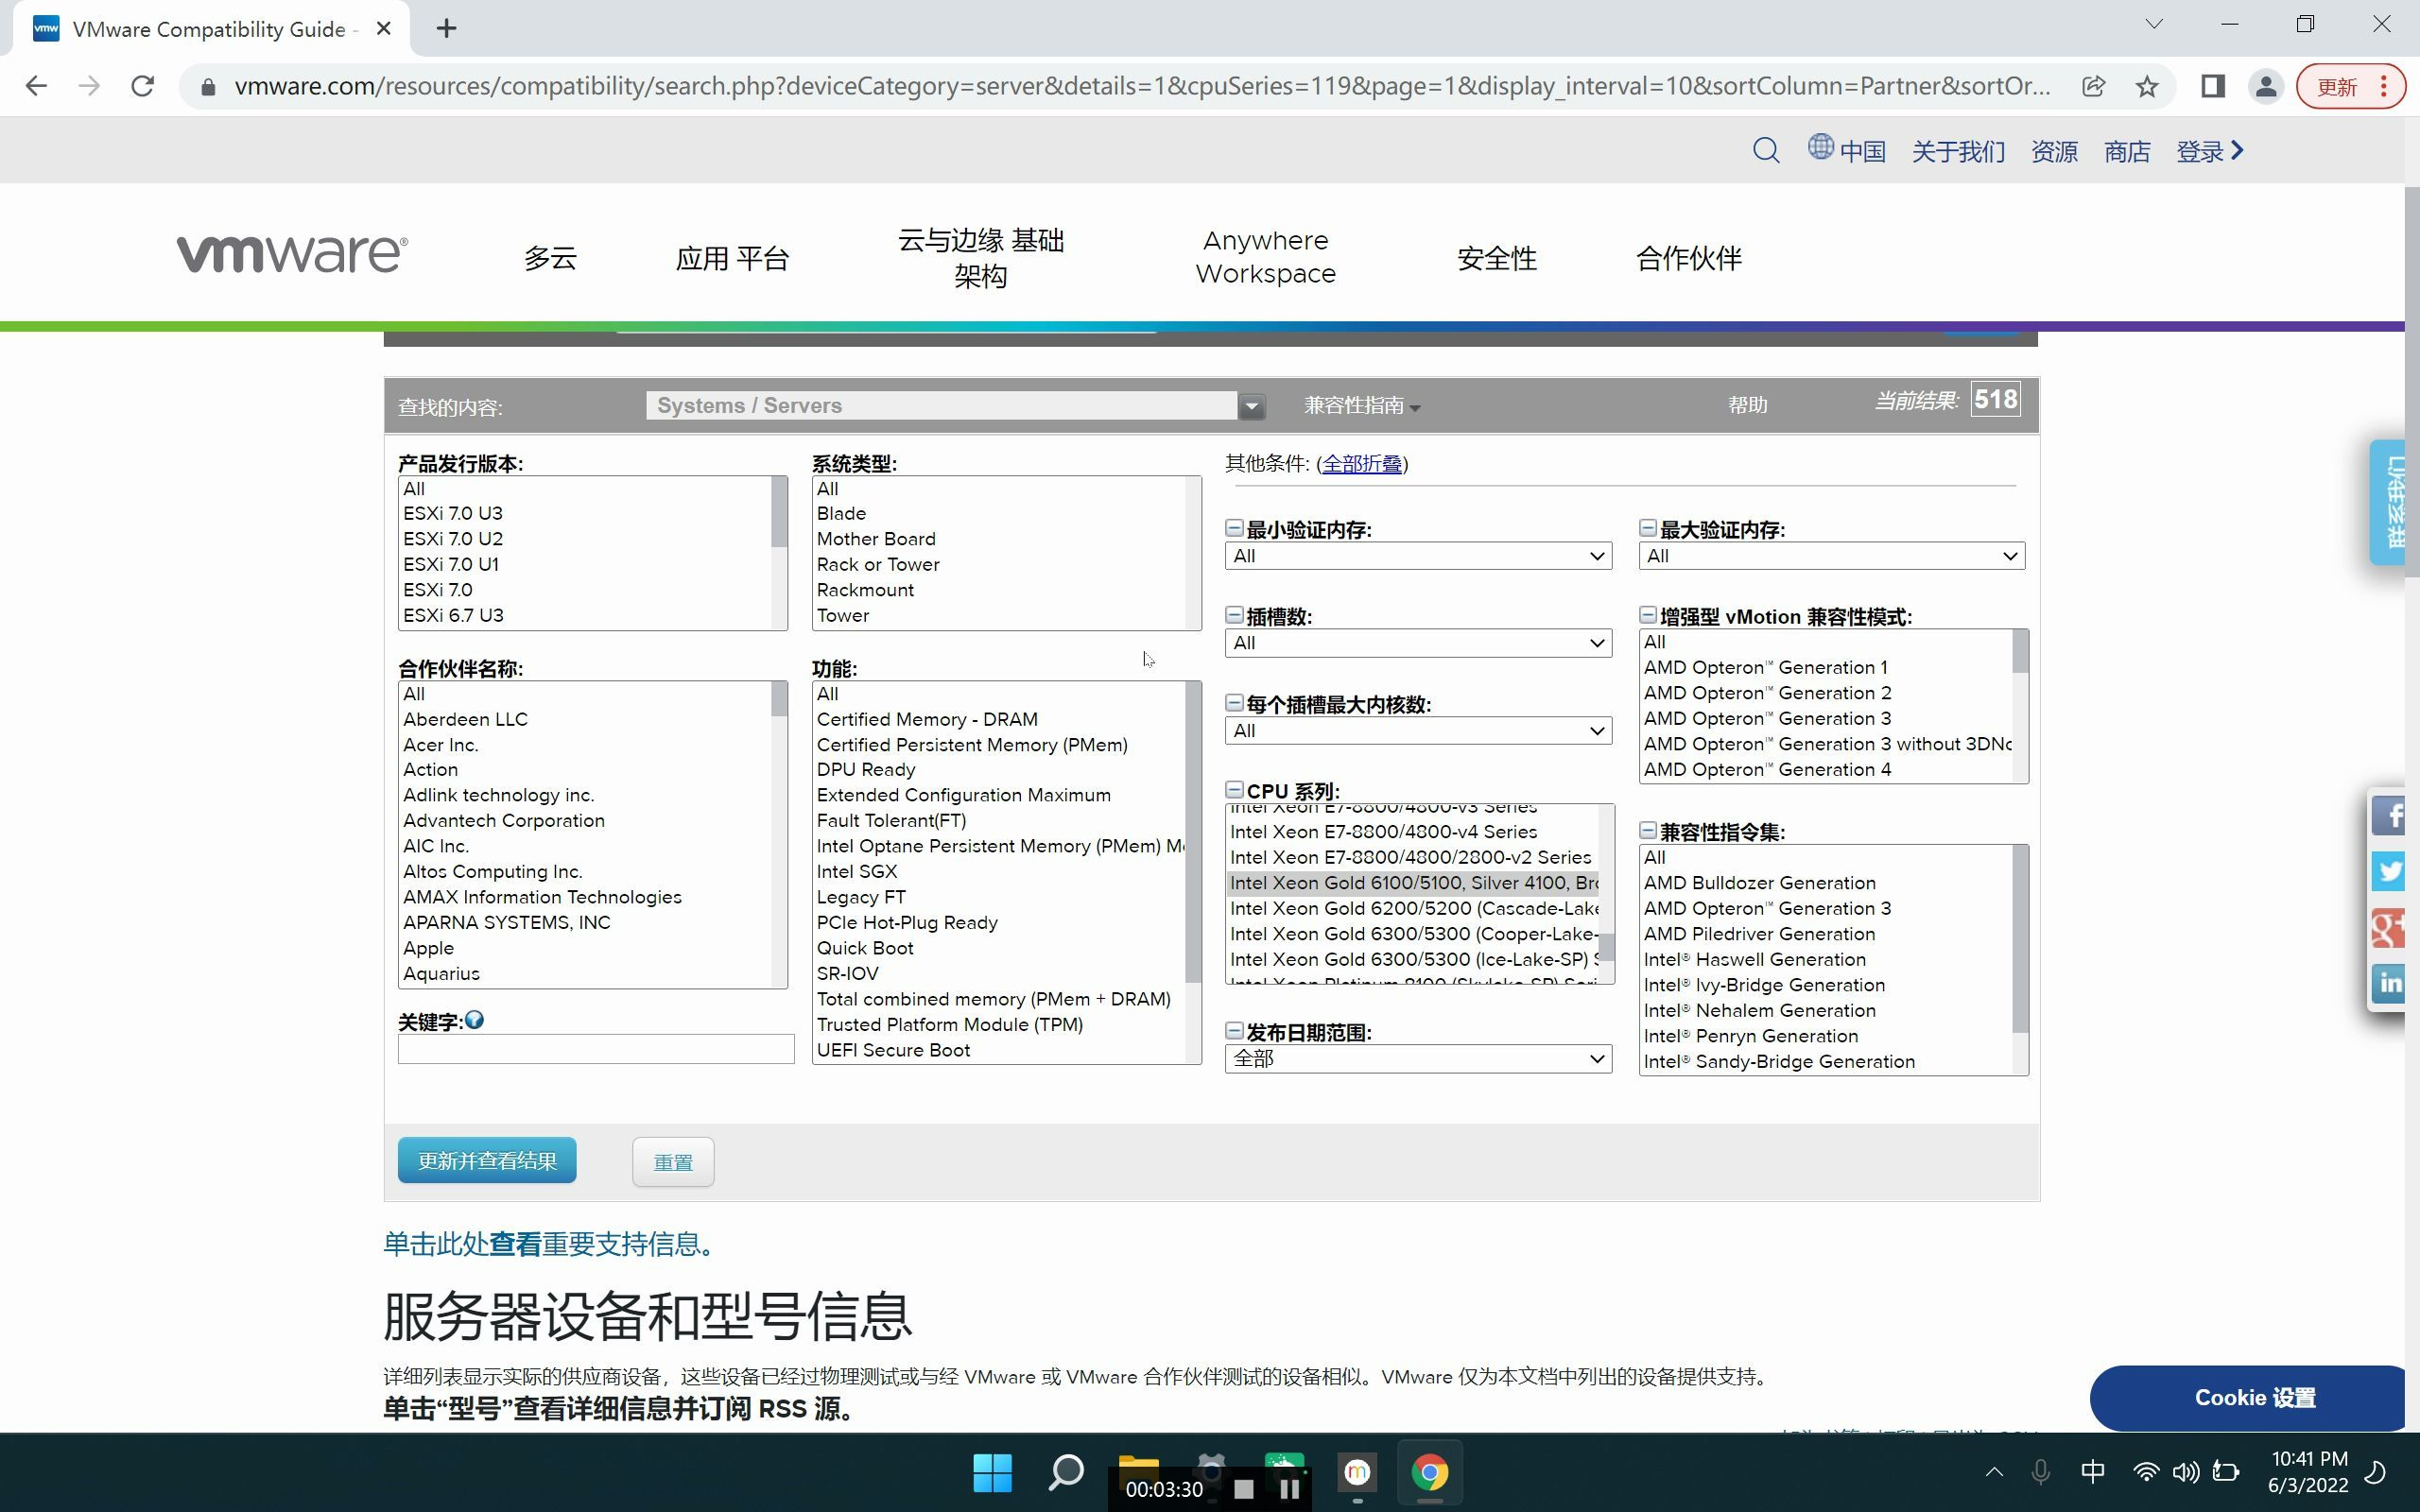
Task: Open a new browser tab with plus icon
Action: pyautogui.click(x=447, y=28)
